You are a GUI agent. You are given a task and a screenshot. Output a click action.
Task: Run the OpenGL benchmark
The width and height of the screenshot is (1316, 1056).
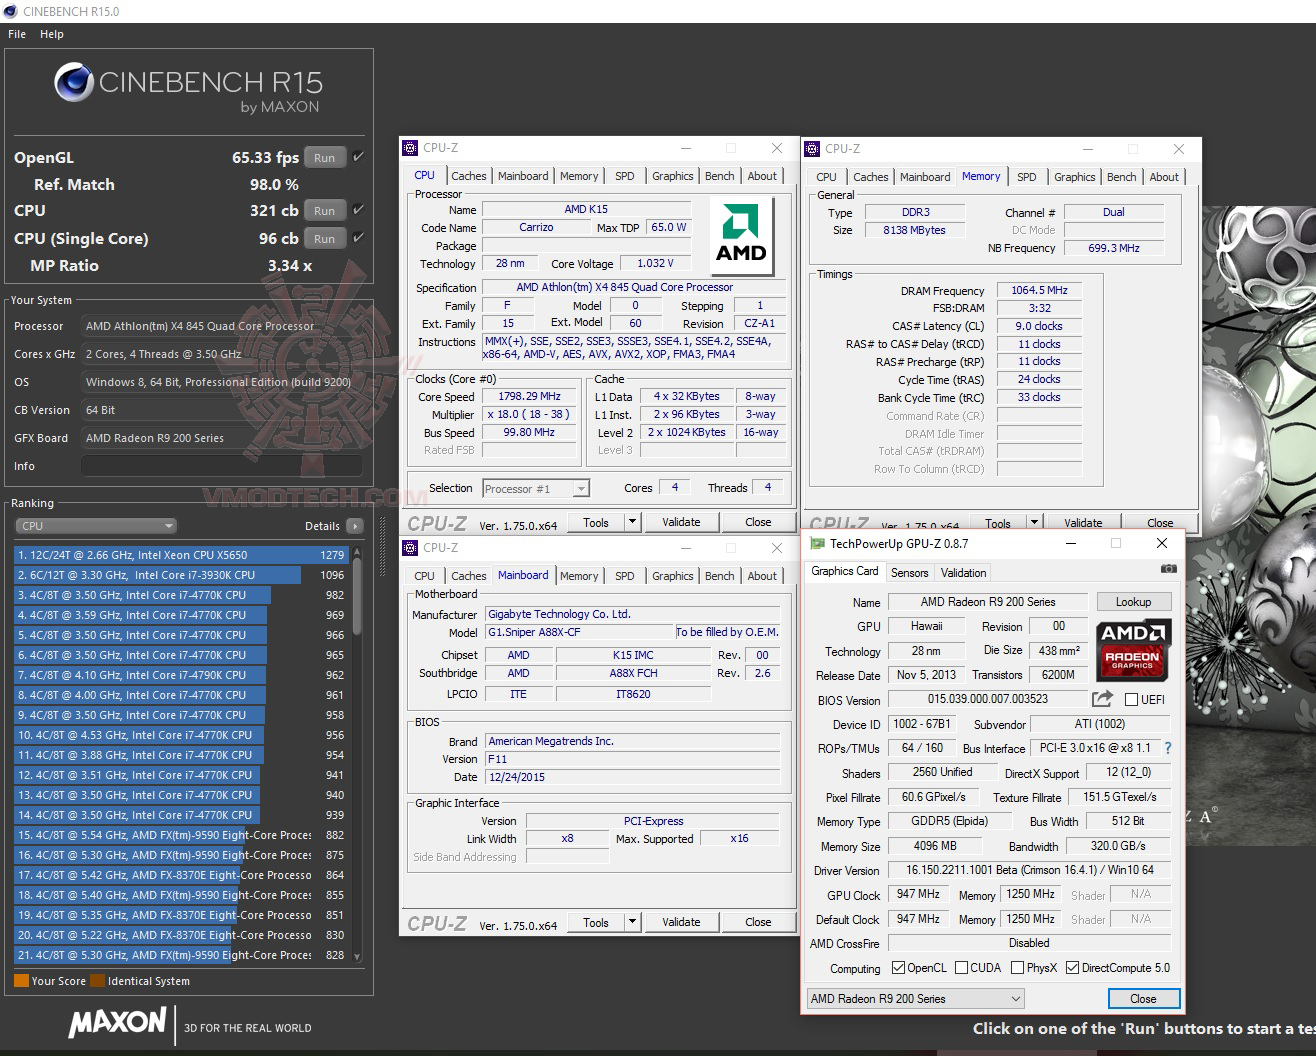coord(325,158)
